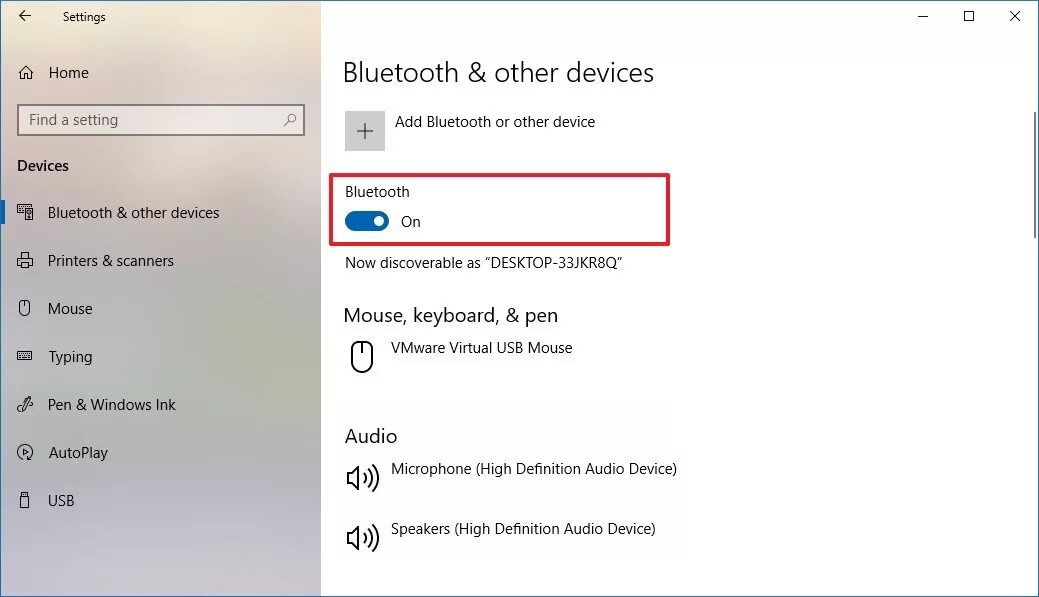Click the search magnifier icon

290,120
